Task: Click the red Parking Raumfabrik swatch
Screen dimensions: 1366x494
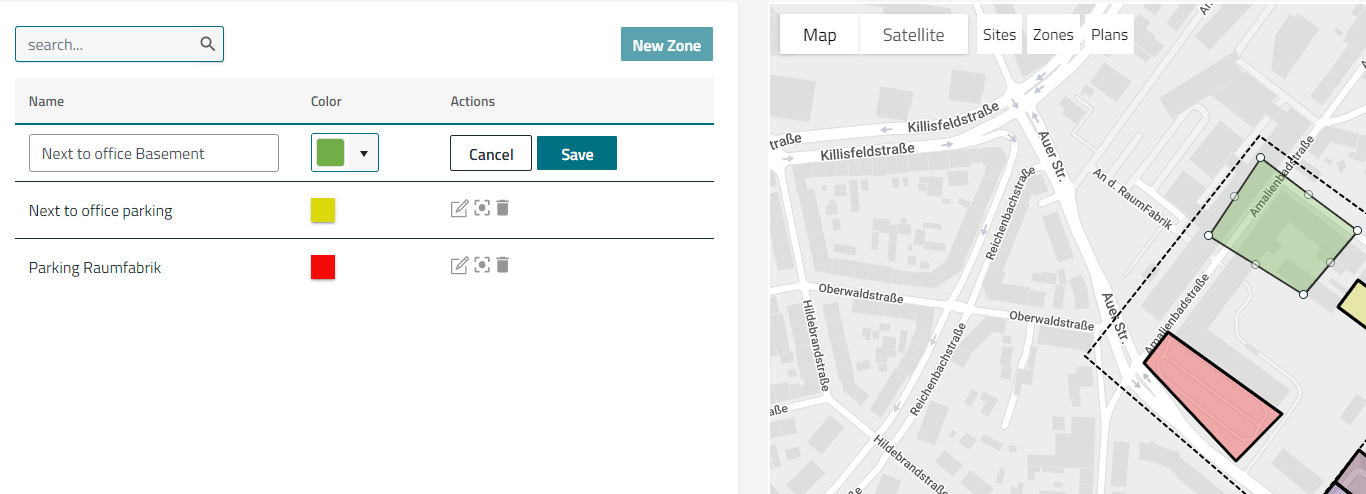Action: click(323, 267)
